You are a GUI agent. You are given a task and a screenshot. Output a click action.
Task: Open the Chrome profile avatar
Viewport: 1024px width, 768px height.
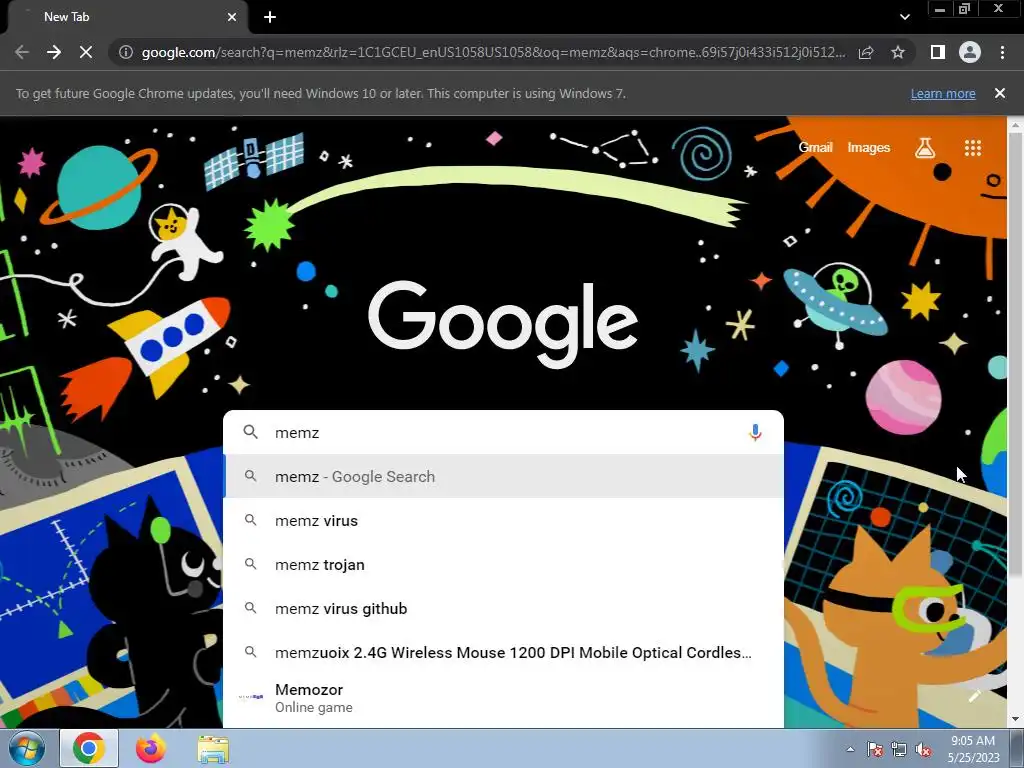point(970,52)
